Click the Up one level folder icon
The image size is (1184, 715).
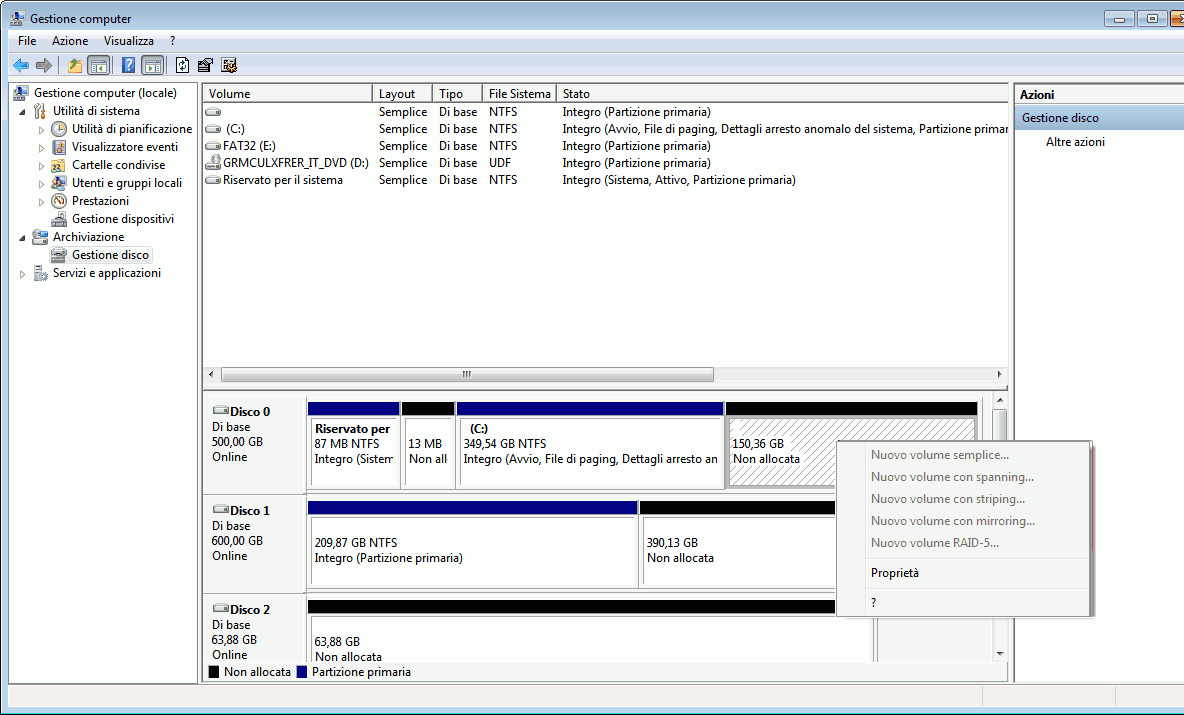click(x=75, y=66)
